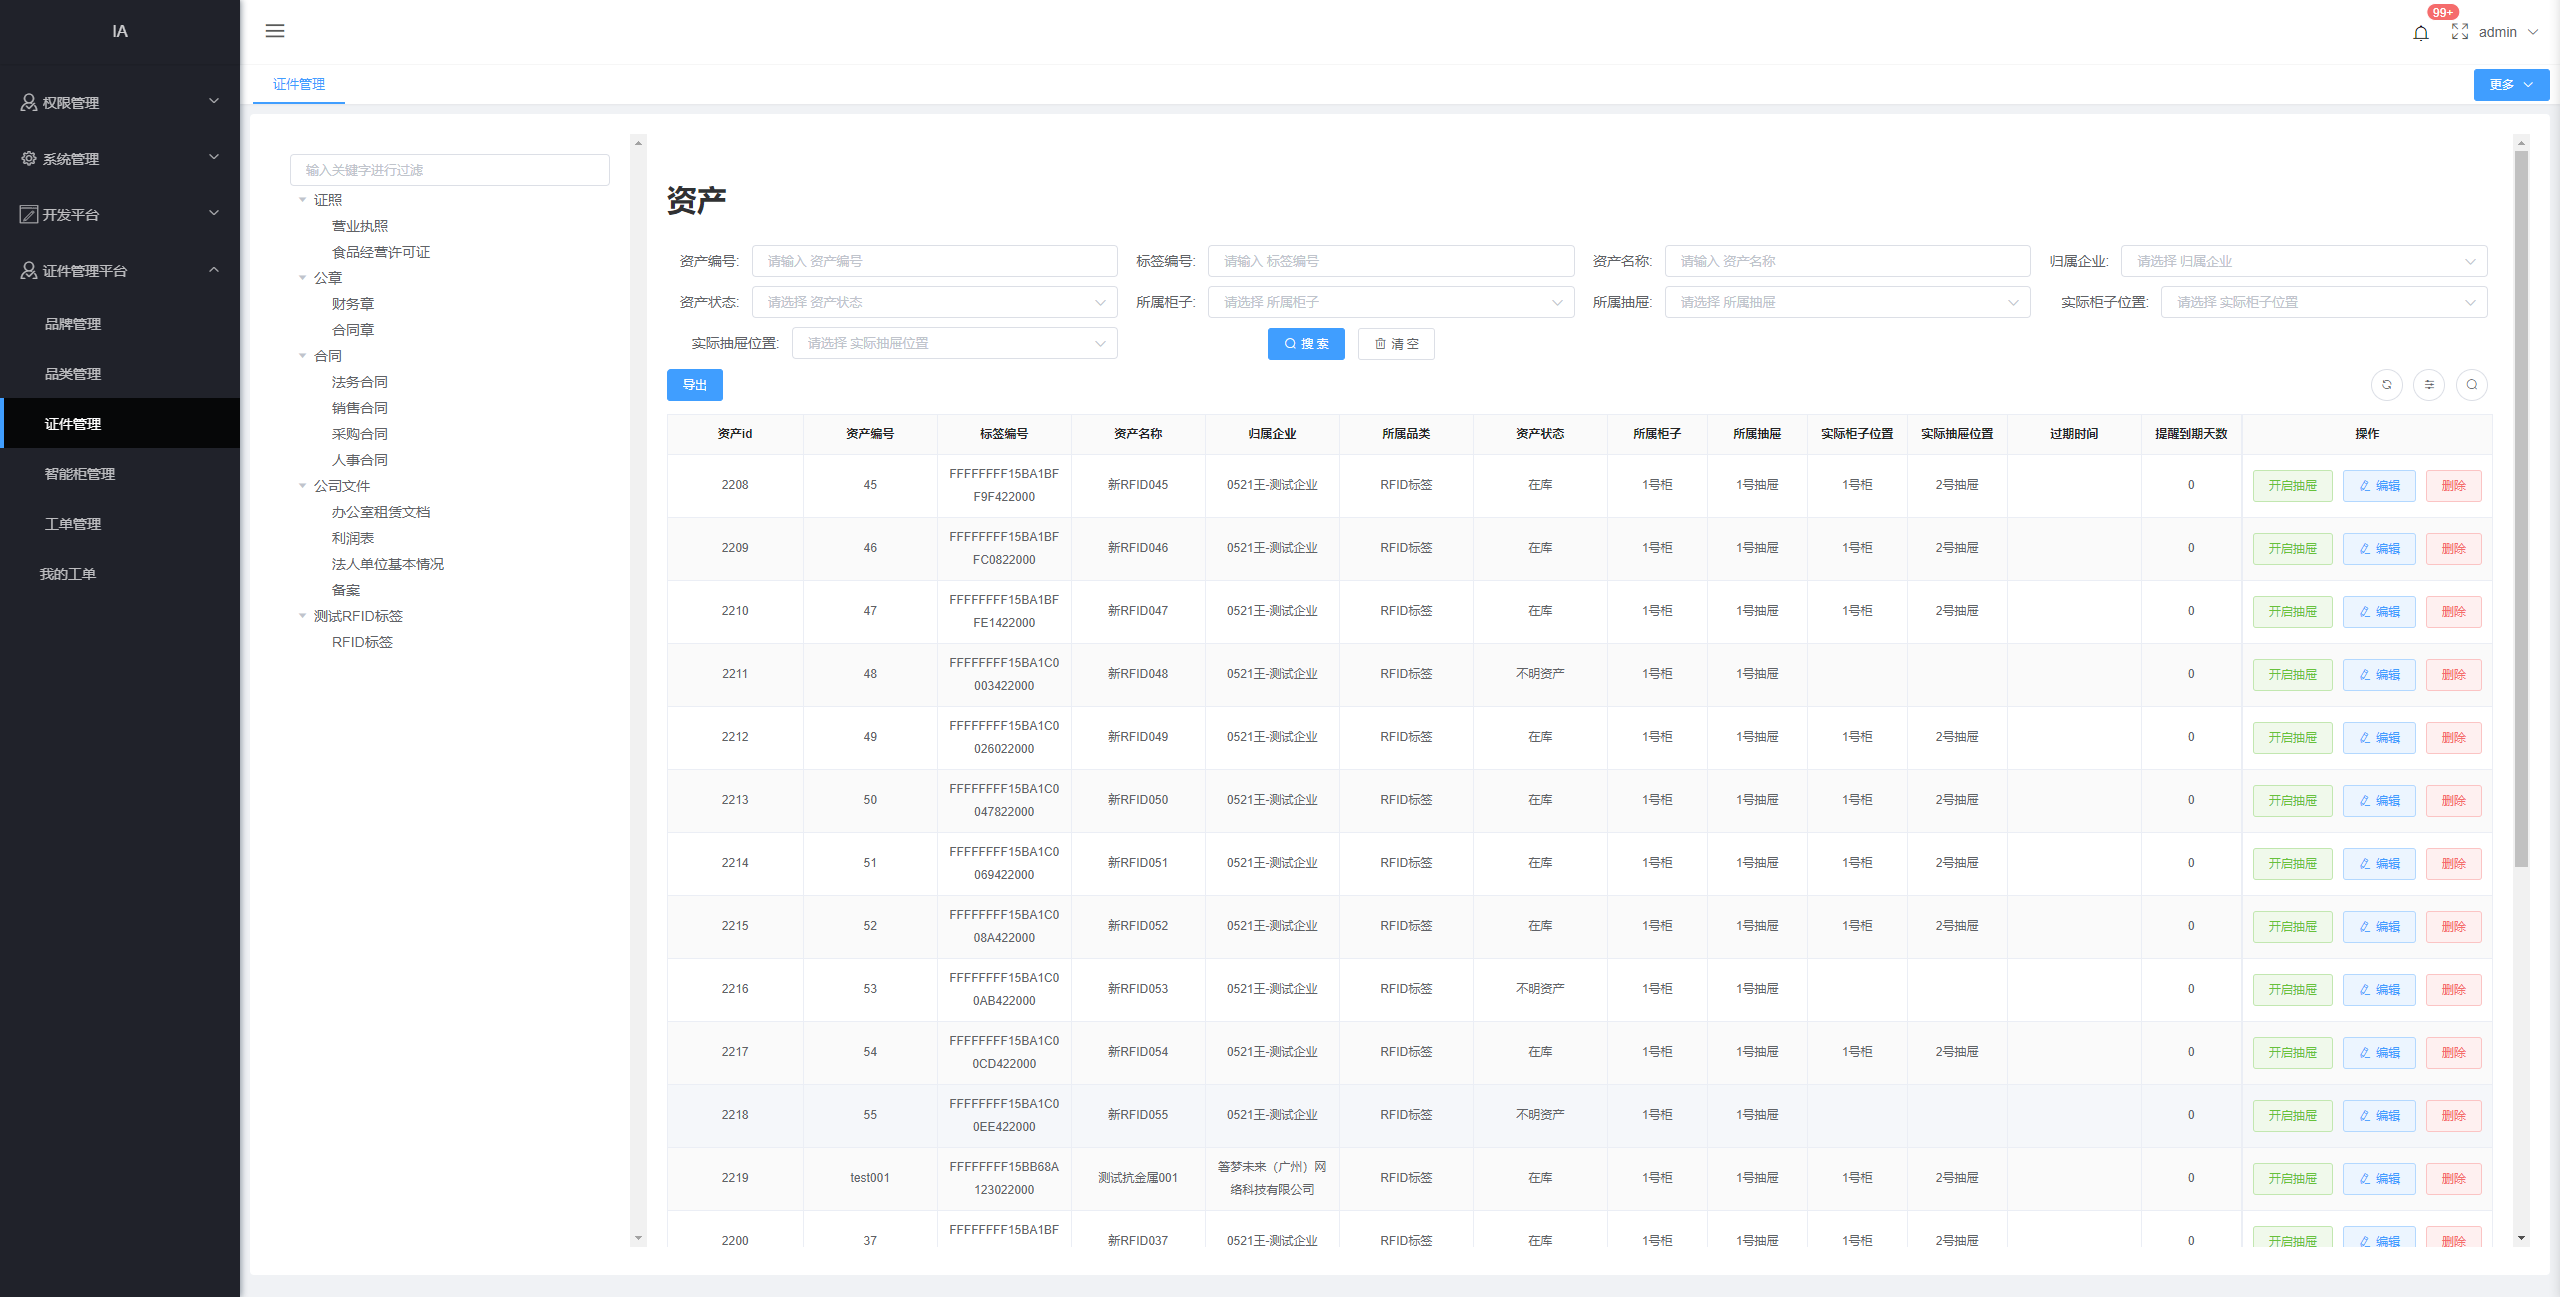The image size is (2560, 1297).
Task: Collapse the 证照 tree node
Action: click(303, 200)
